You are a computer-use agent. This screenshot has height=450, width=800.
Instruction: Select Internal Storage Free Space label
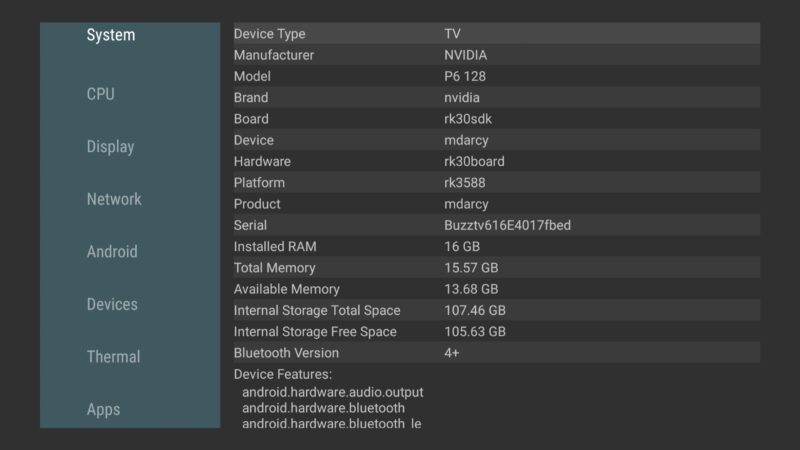(315, 332)
